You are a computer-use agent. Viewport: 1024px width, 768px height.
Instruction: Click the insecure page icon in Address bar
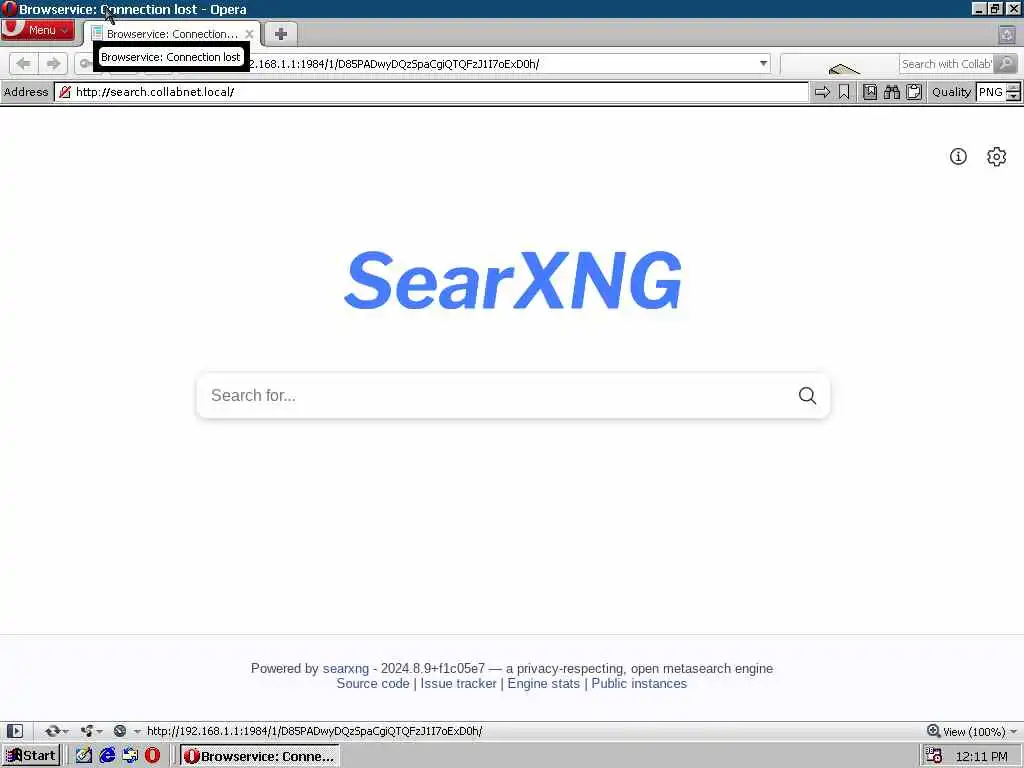(65, 92)
